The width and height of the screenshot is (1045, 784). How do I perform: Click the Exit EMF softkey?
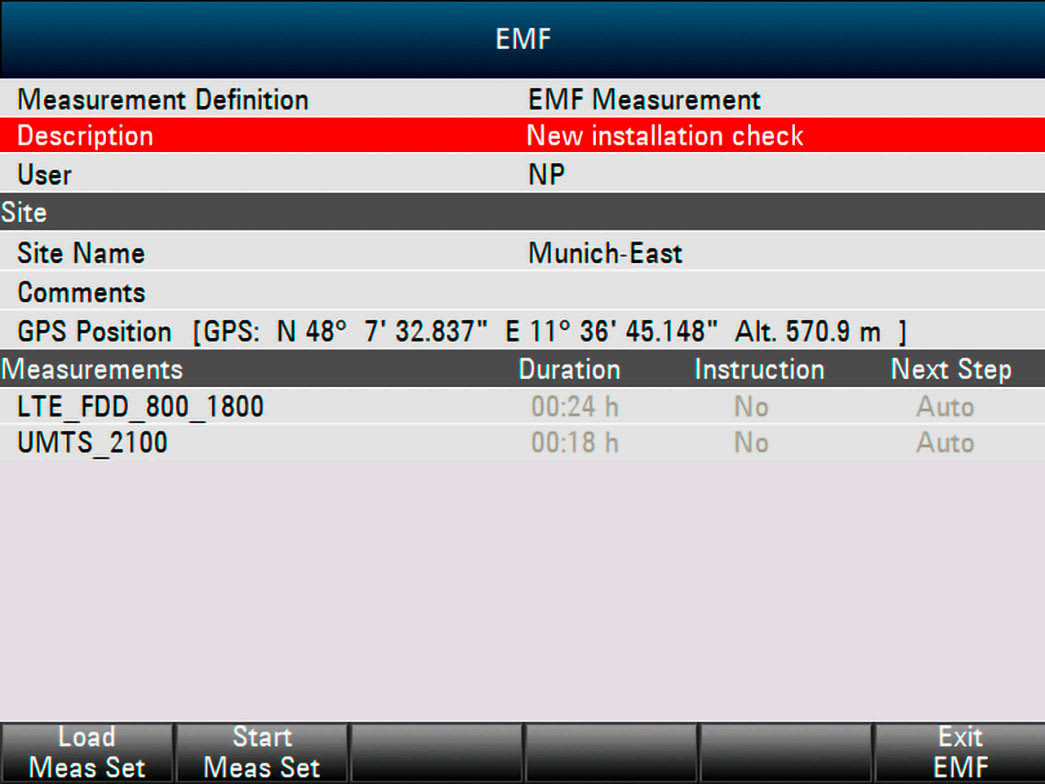(x=960, y=753)
